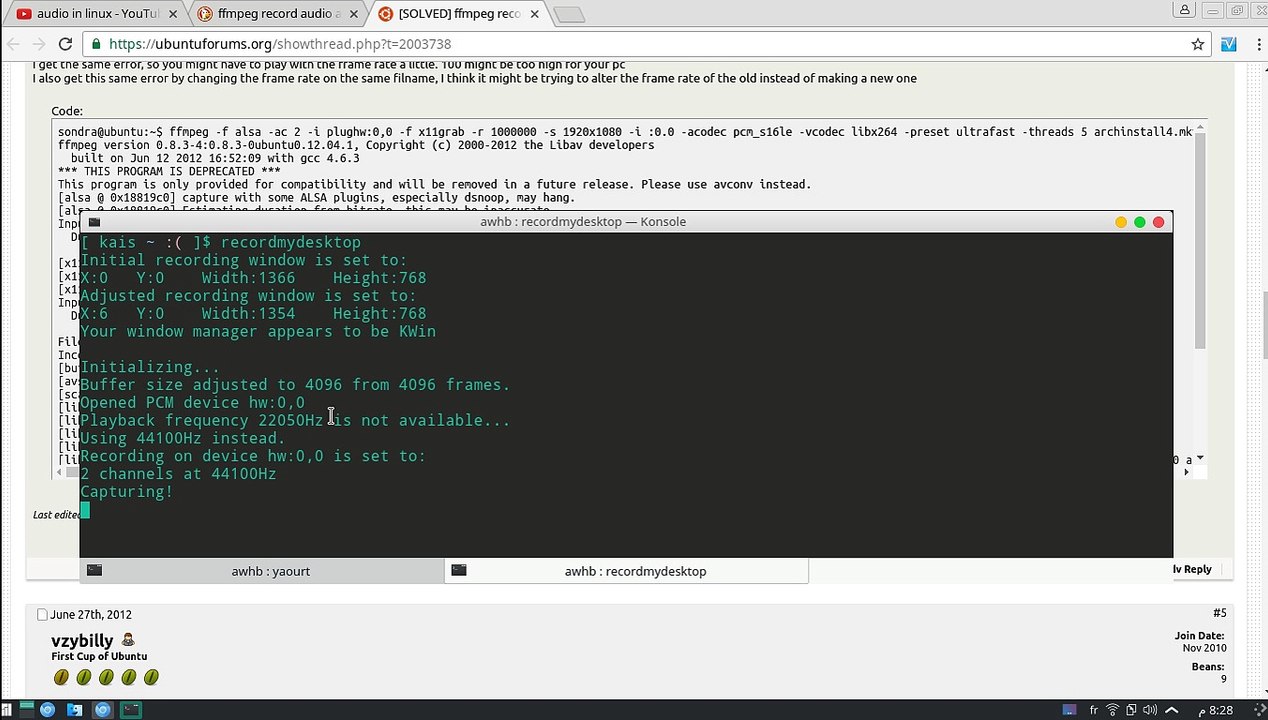Open the active Chromium taskbar entry
The width and height of the screenshot is (1268, 720).
coord(103,710)
